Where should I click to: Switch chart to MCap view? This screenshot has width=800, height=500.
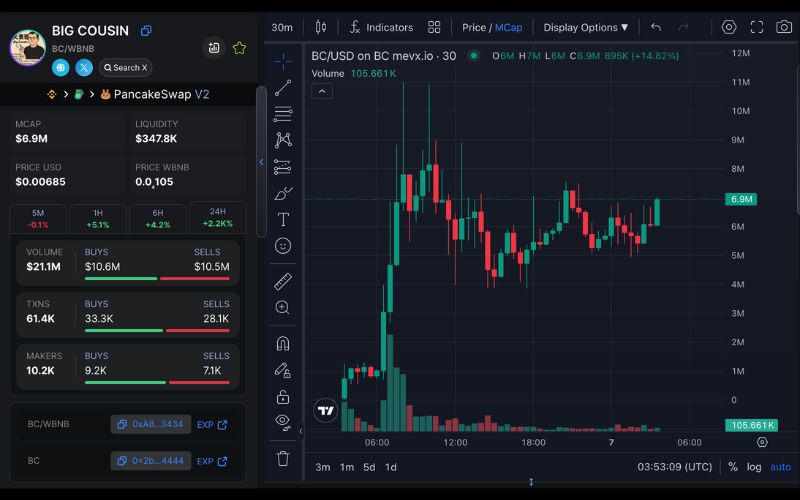[x=509, y=28]
